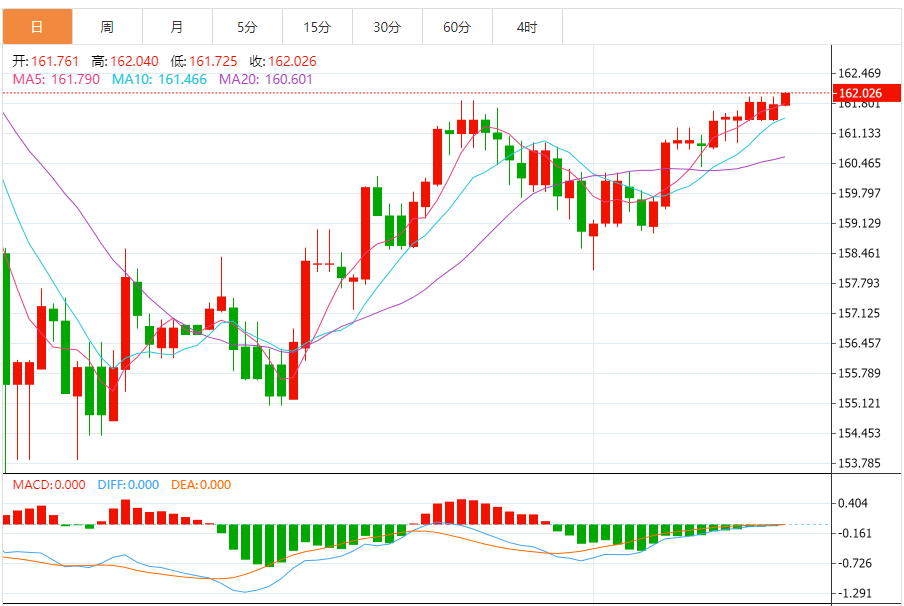
Task: Click the latest red candlestick at 162.026
Action: point(785,99)
